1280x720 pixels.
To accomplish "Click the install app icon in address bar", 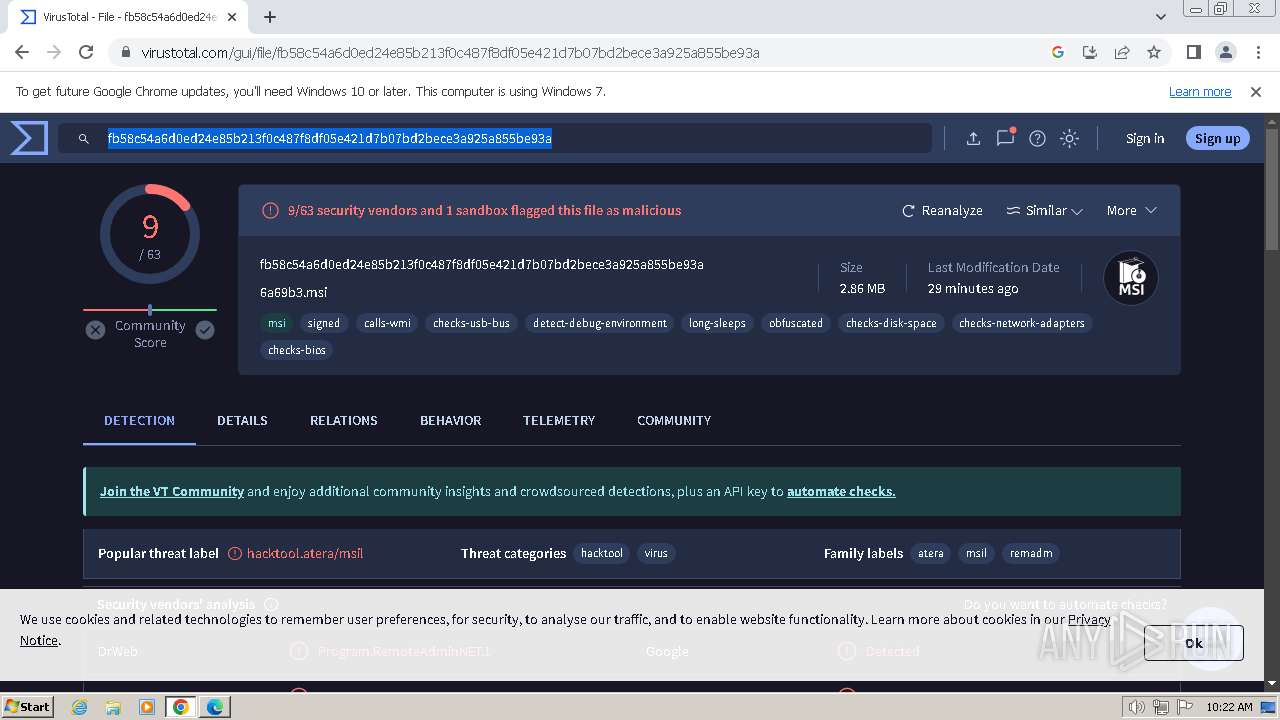I will pos(1090,52).
